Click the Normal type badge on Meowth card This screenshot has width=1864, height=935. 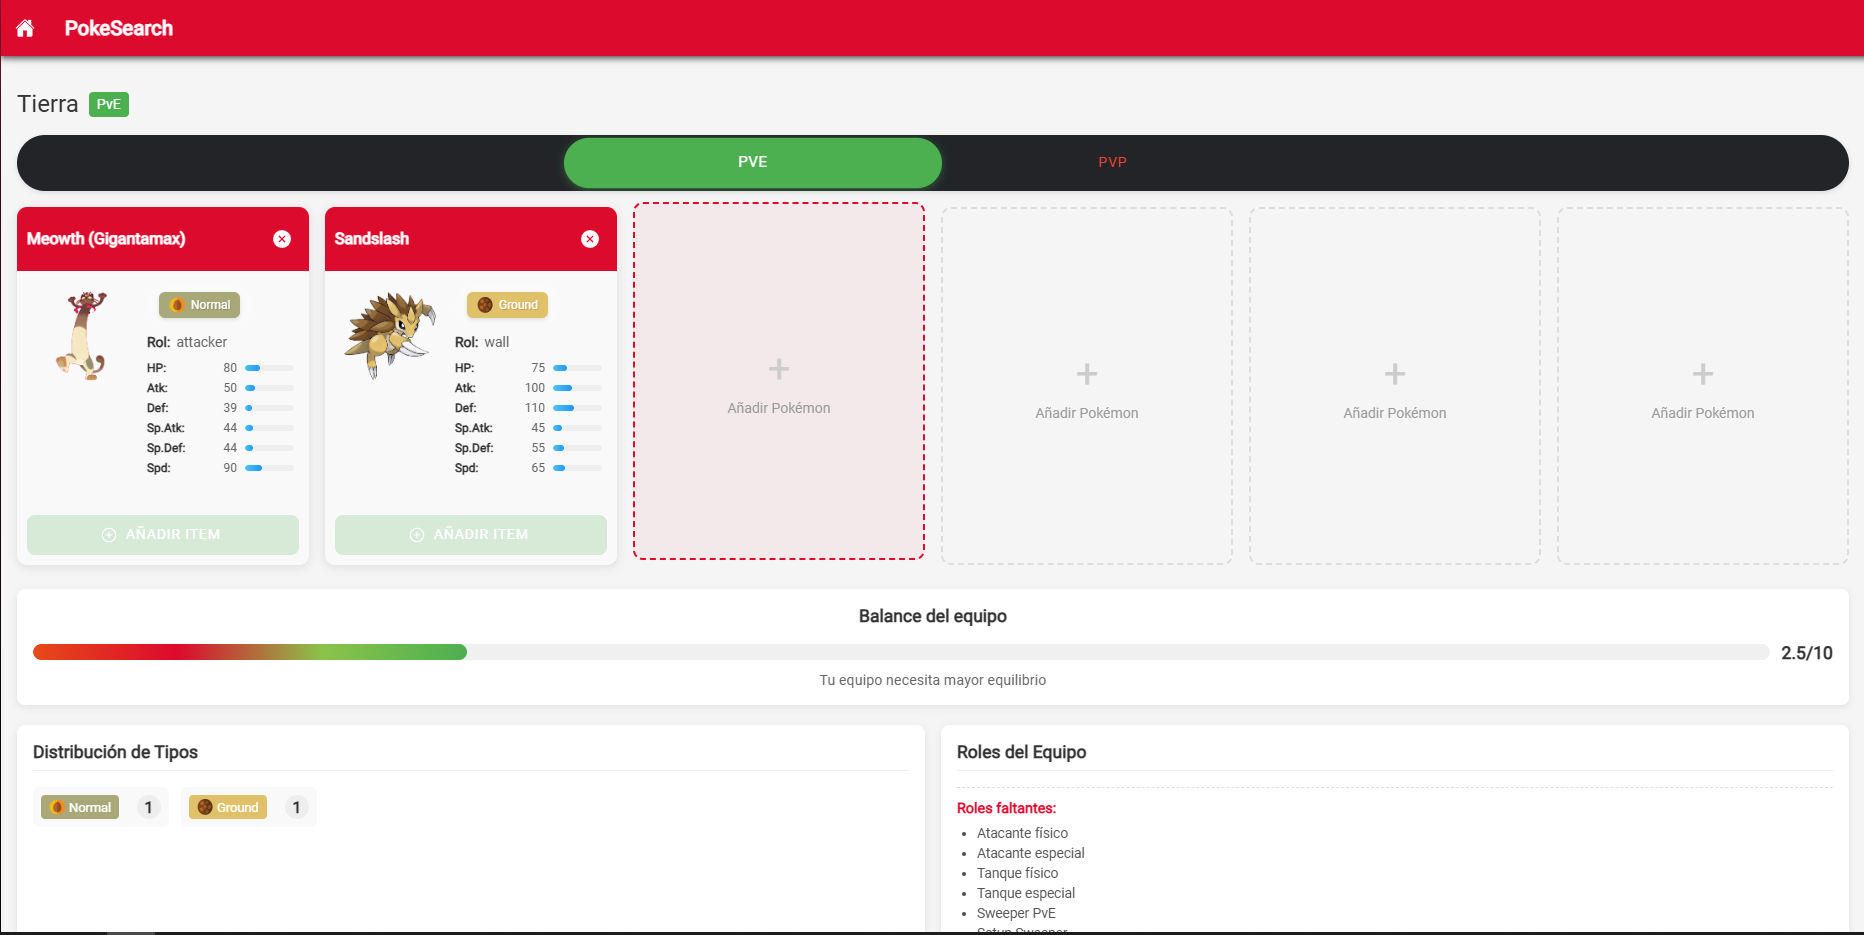pyautogui.click(x=199, y=305)
